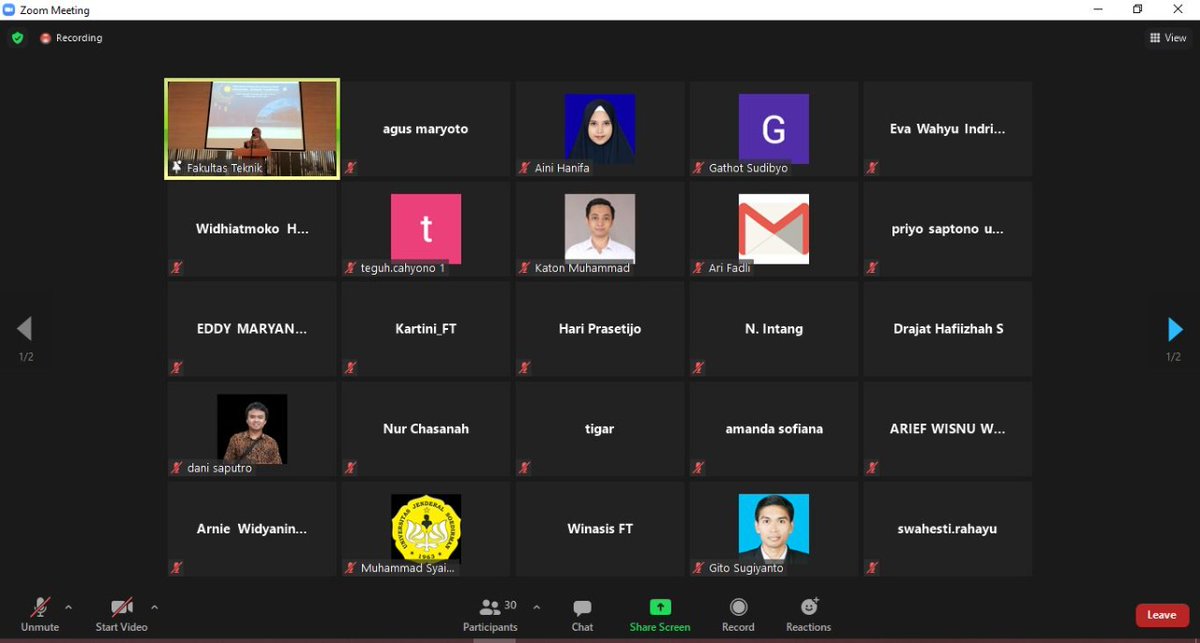Select the Kartini_FT tile
The image size is (1200, 643).
[426, 329]
